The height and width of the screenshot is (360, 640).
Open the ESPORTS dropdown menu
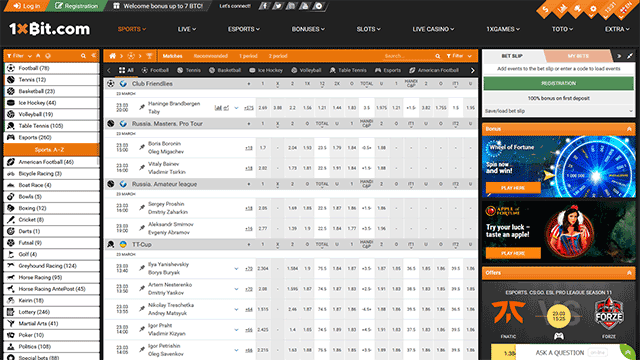coord(244,29)
